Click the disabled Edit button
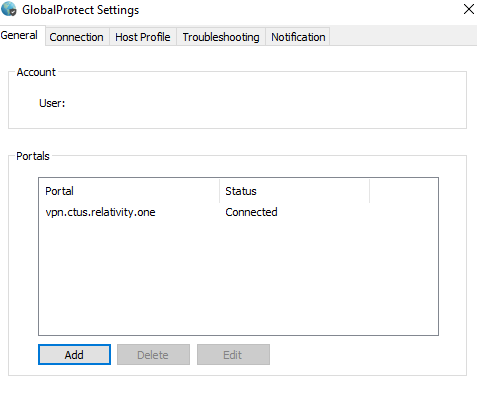The width and height of the screenshot is (477, 396). click(233, 355)
